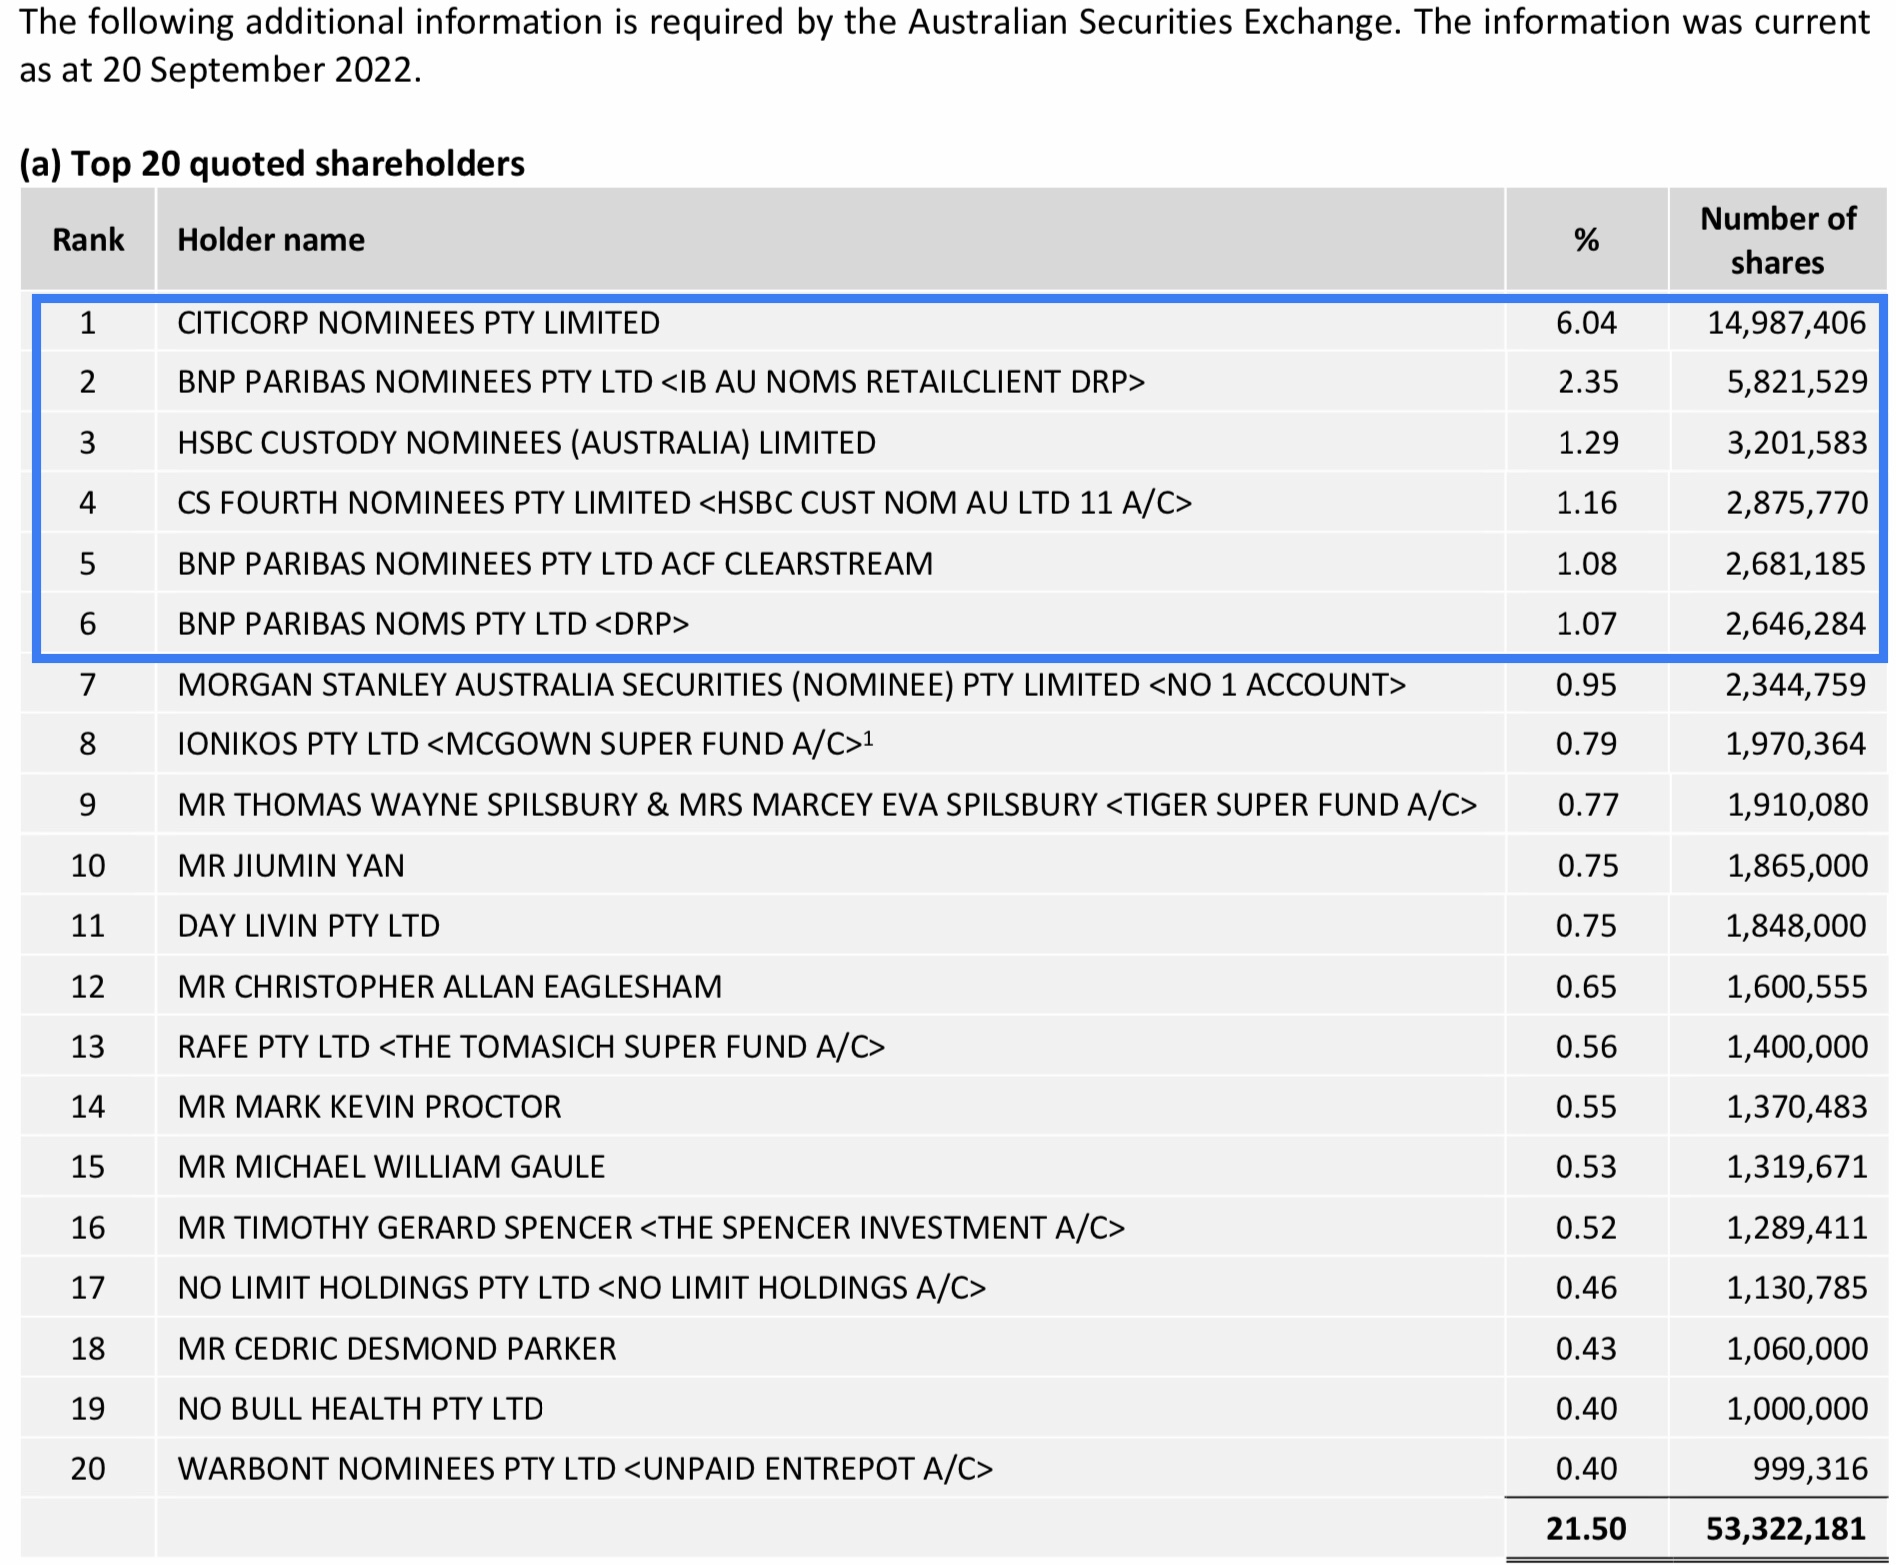Viewport: 1896px width, 1565px height.
Task: Click percentage value 6.04
Action: tap(1586, 323)
